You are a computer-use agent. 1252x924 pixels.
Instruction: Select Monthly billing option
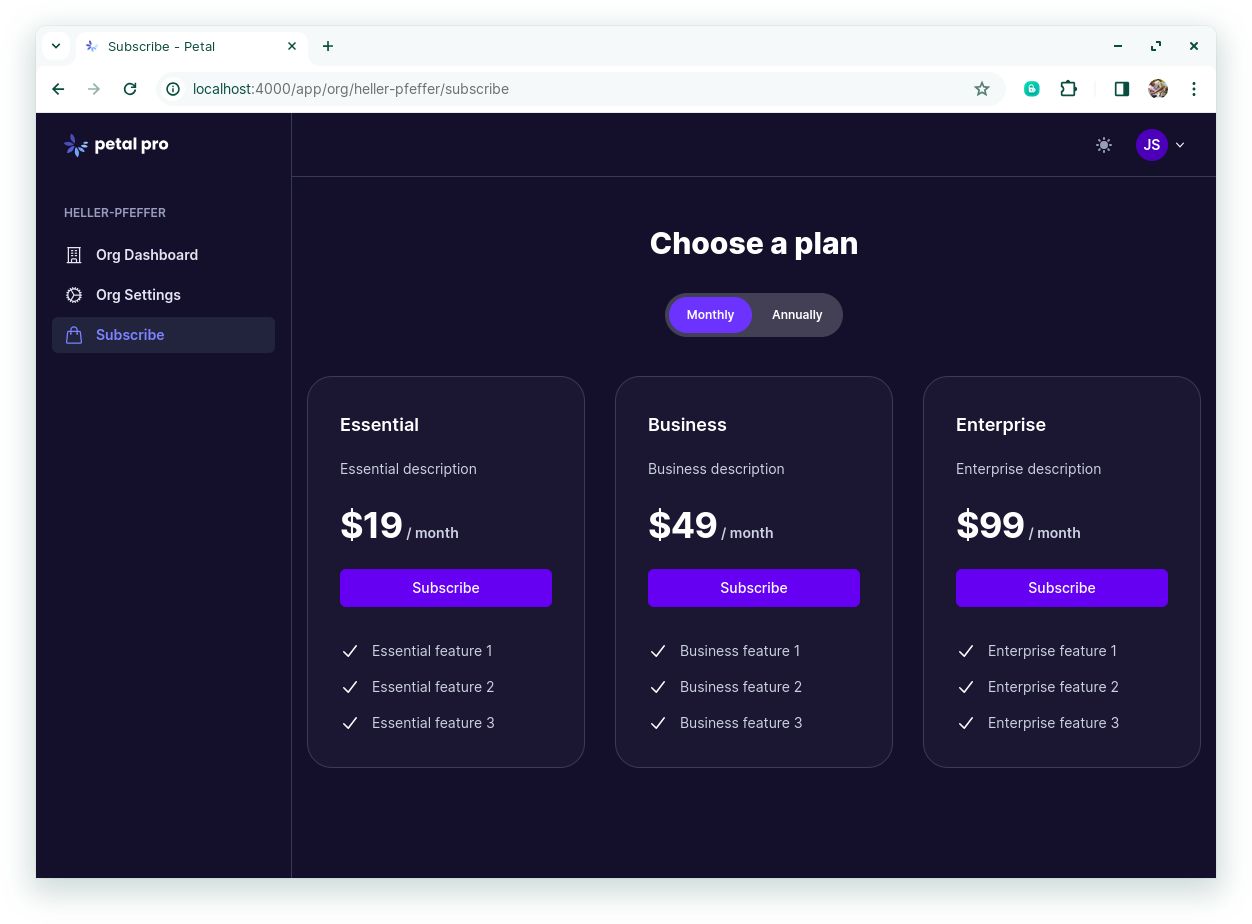tap(710, 315)
